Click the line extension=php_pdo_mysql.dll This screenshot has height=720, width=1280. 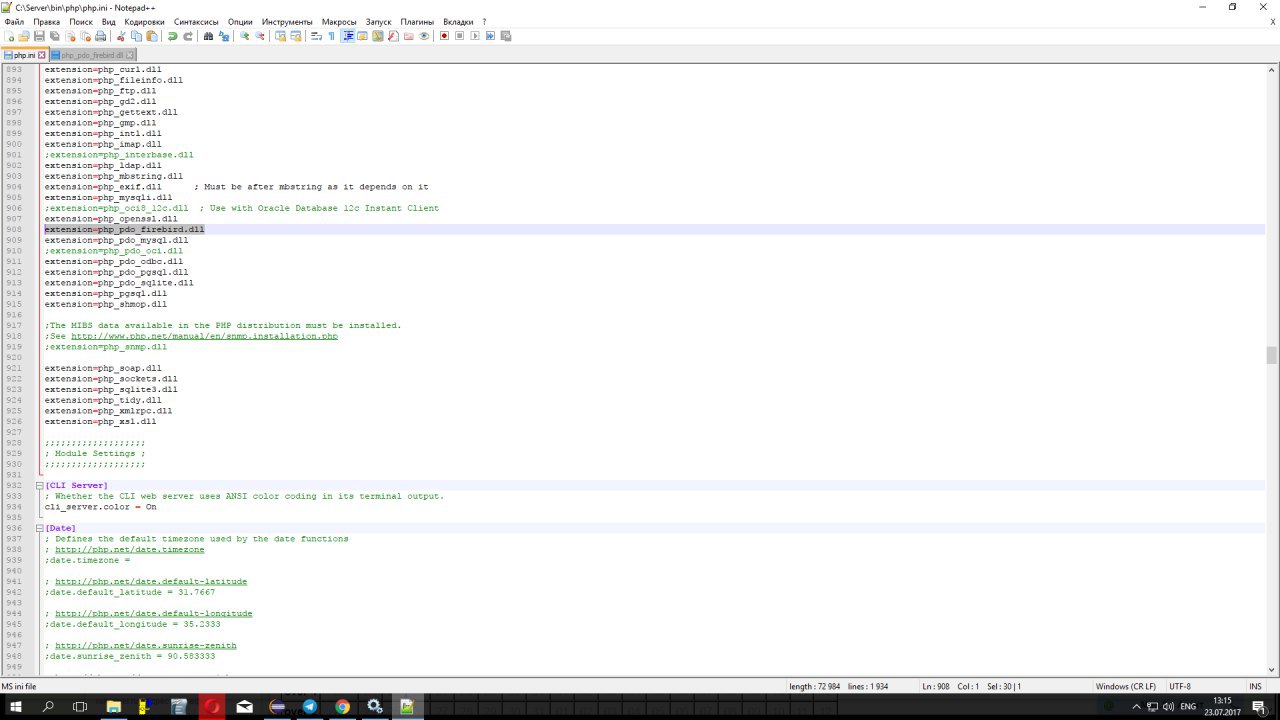coord(116,240)
